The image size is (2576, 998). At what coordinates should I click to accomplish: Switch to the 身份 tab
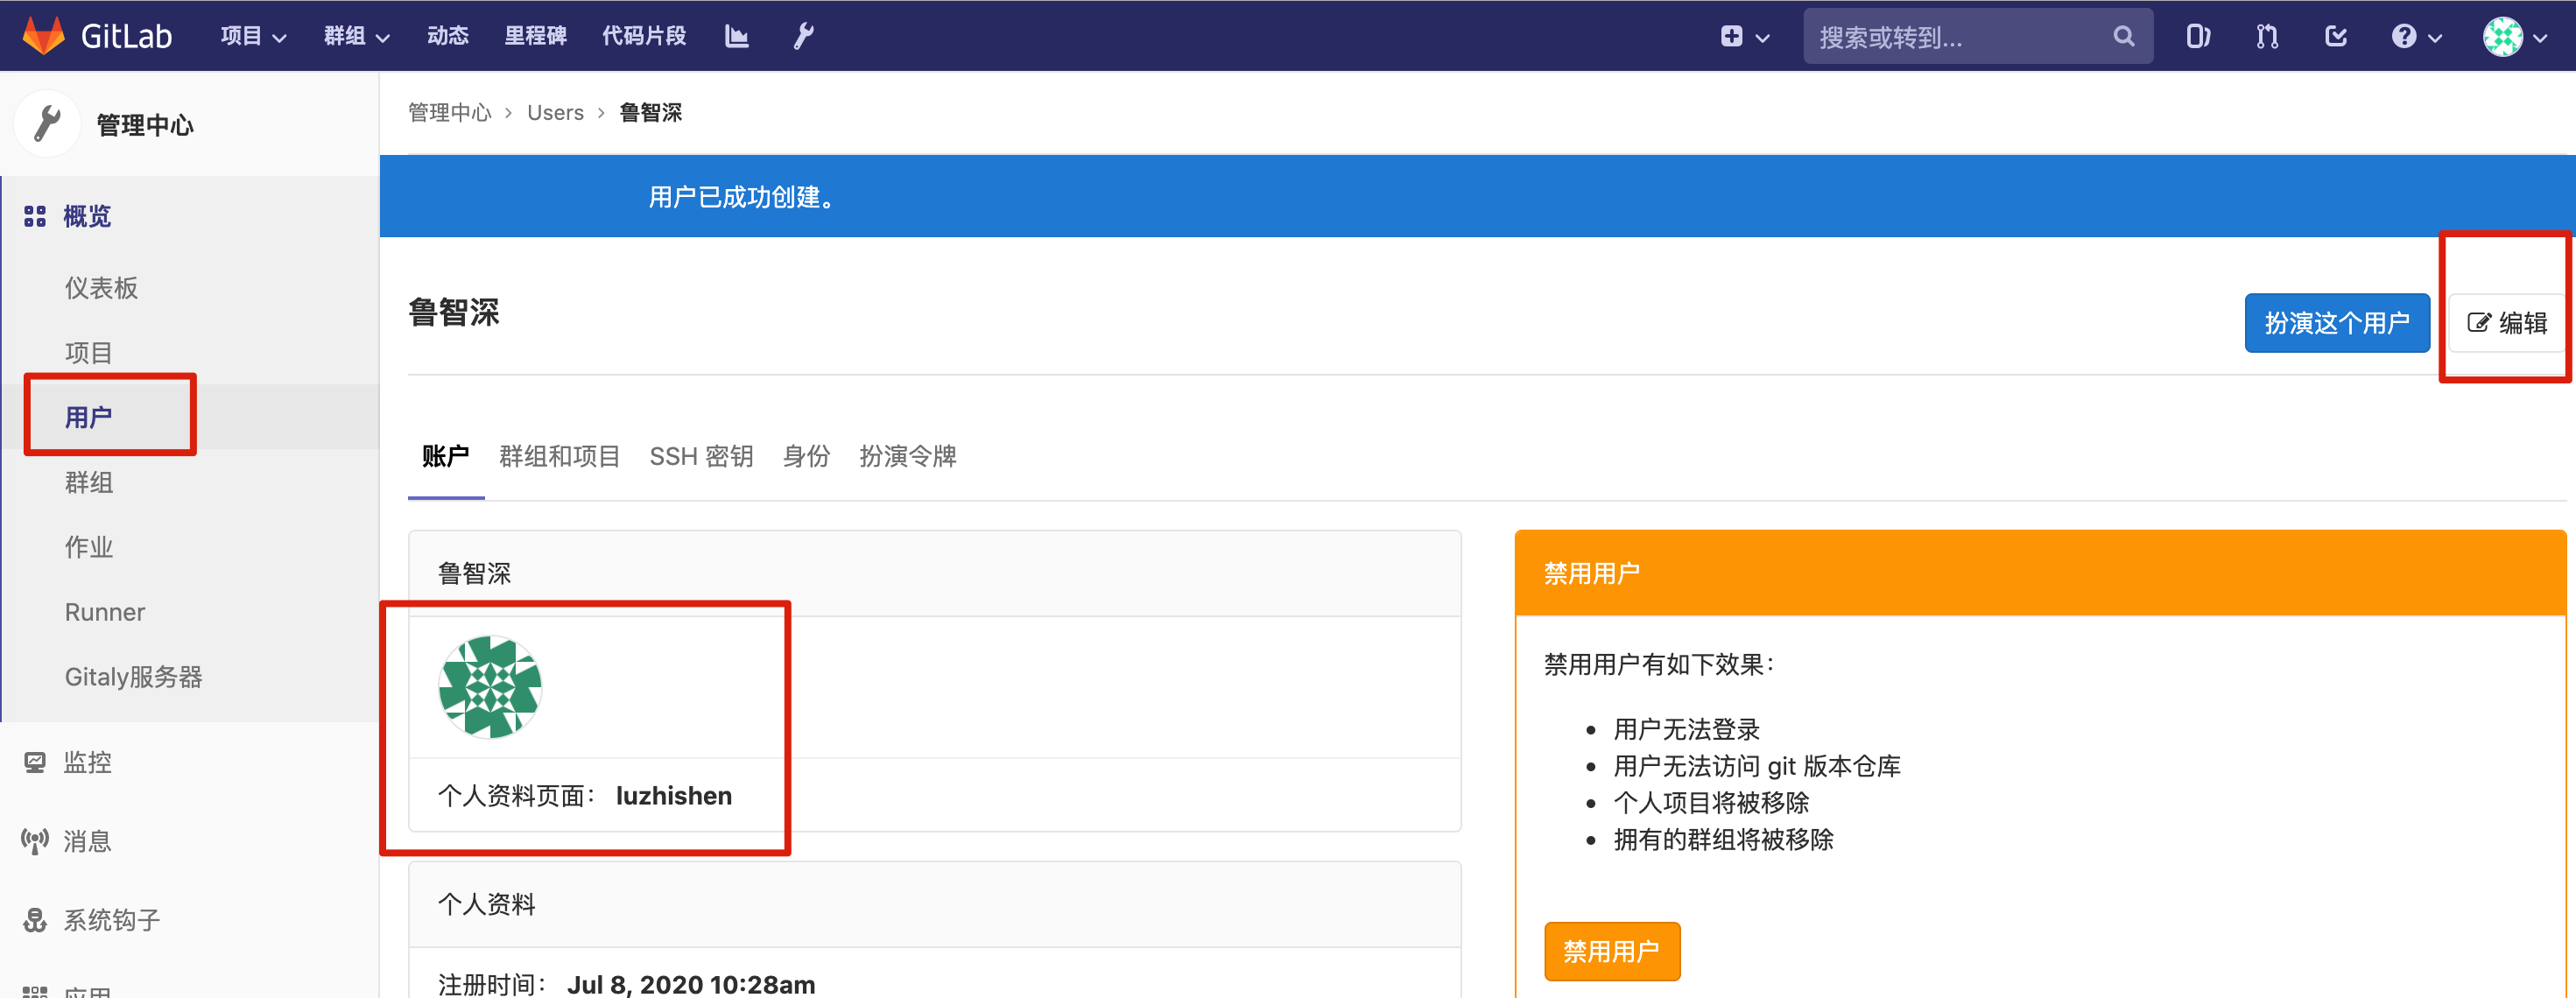(806, 456)
